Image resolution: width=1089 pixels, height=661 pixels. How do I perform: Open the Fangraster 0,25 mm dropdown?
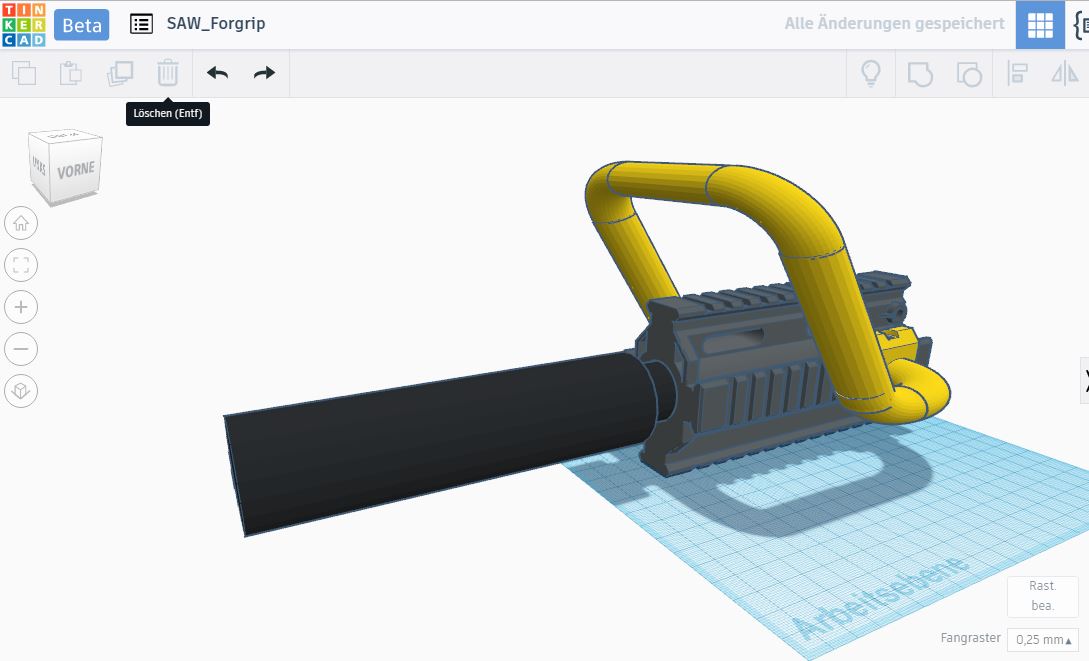[1043, 639]
